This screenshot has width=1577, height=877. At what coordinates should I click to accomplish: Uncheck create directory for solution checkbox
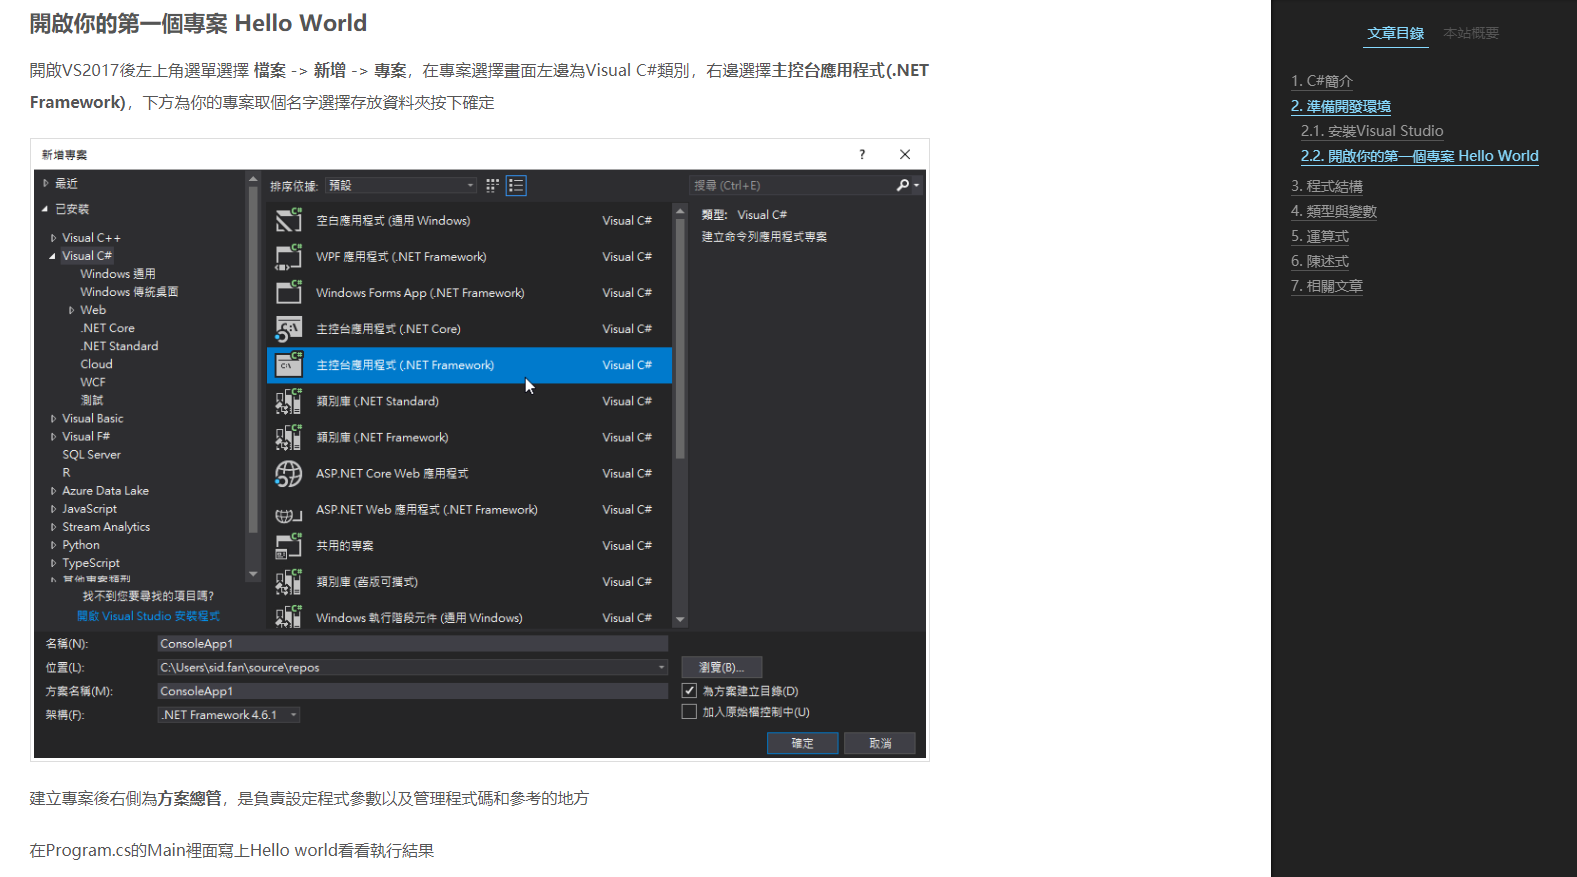coord(689,691)
